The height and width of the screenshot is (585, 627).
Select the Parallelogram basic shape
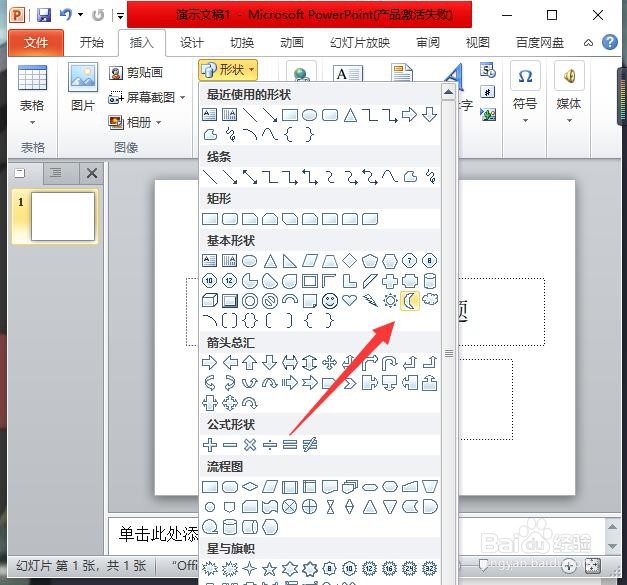pos(310,261)
